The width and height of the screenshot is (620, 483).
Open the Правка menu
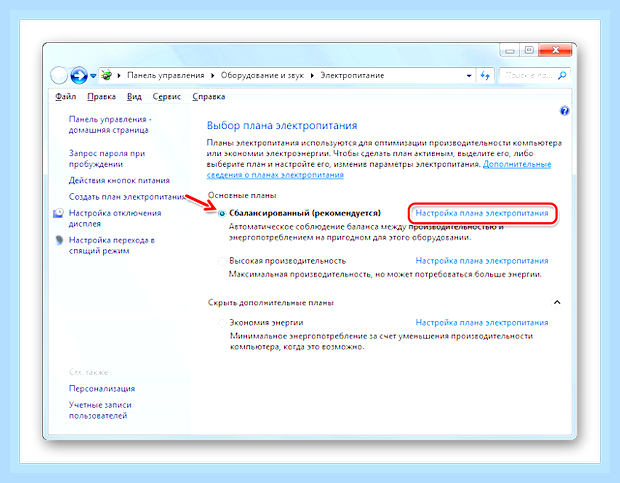(x=101, y=96)
